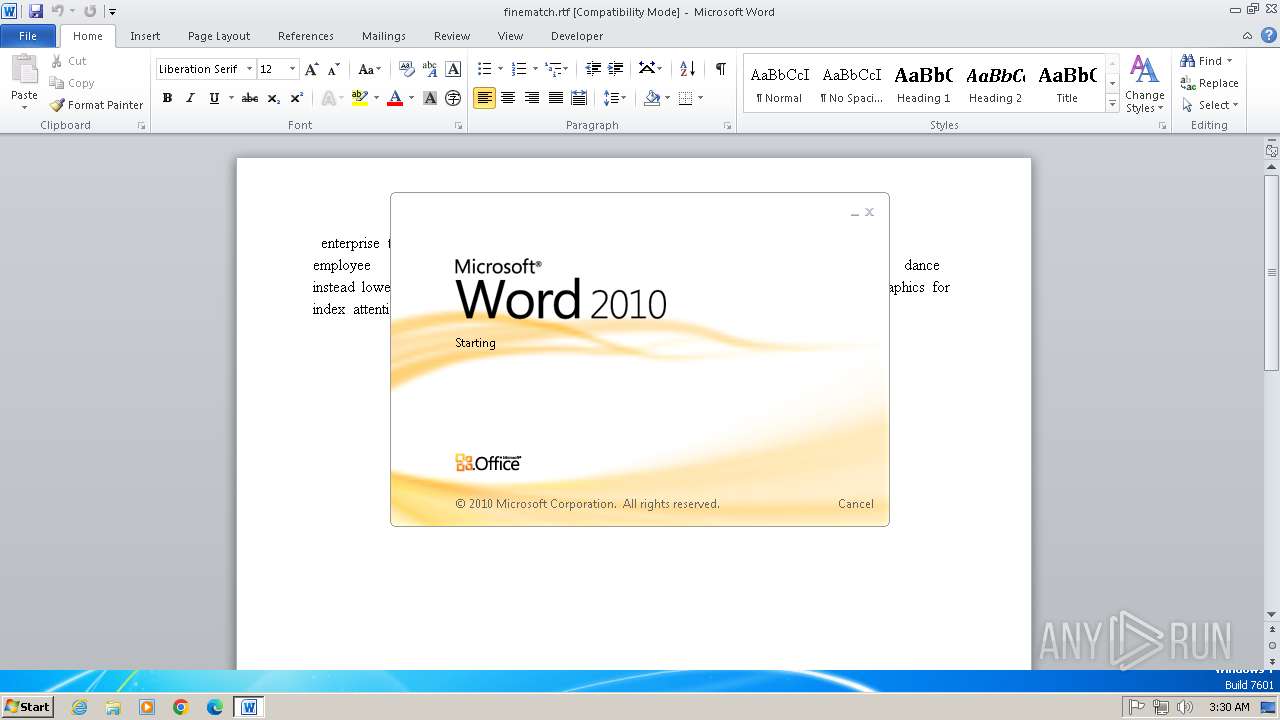Toggle Italic formatting
The width and height of the screenshot is (1280, 720).
point(190,98)
